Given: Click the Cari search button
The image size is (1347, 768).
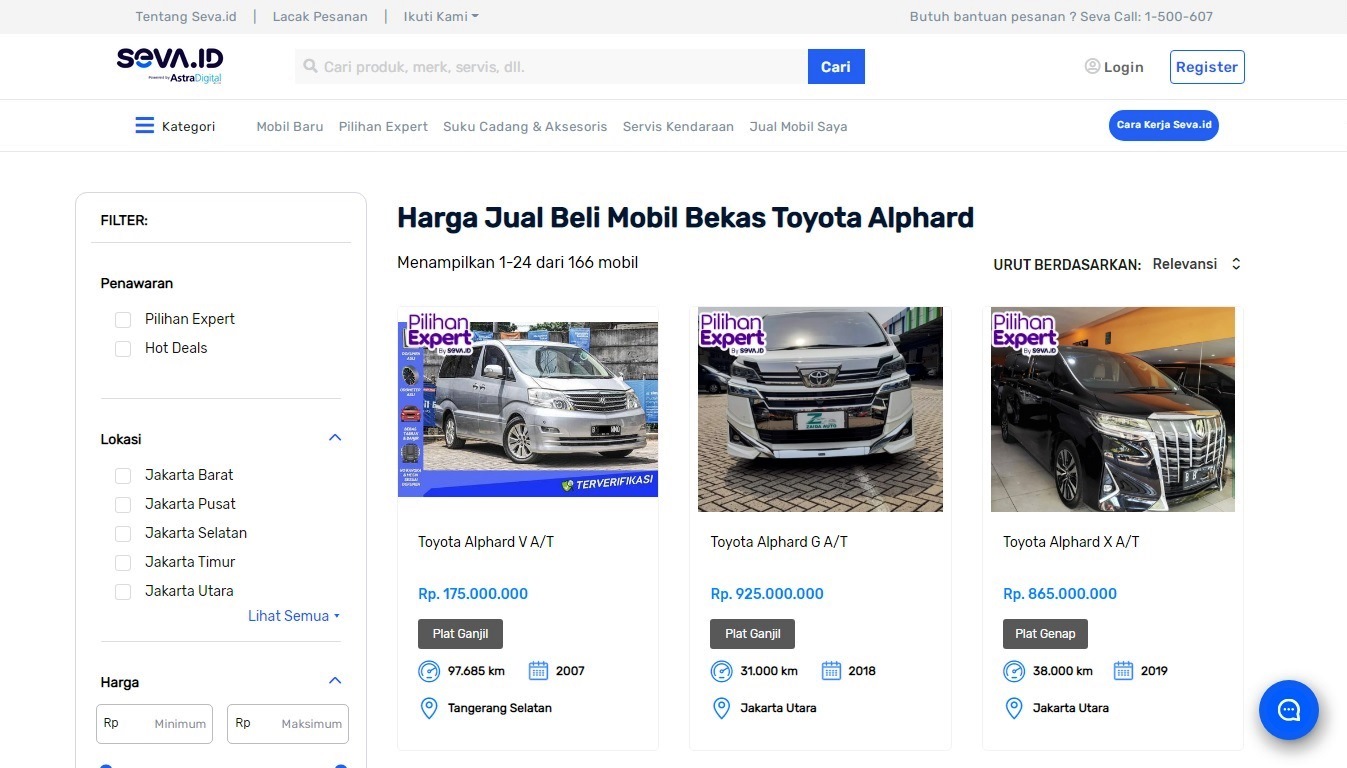Looking at the screenshot, I should [x=836, y=67].
